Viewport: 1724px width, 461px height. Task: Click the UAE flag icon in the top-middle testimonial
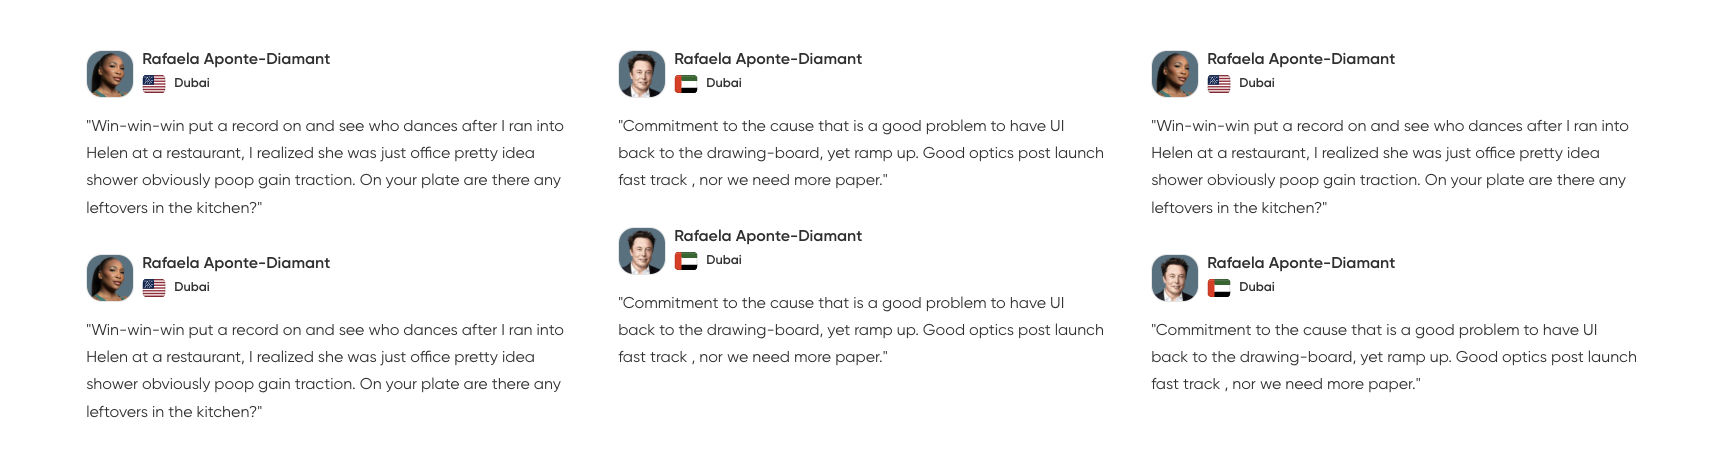point(686,84)
